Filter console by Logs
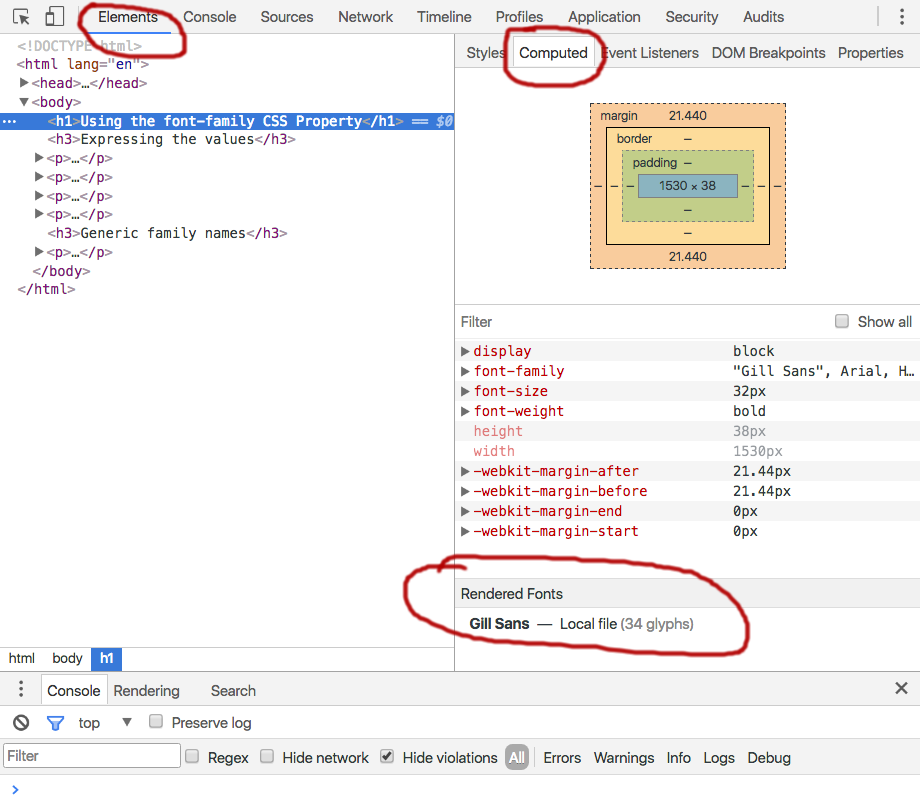The height and width of the screenshot is (807, 920). (719, 758)
